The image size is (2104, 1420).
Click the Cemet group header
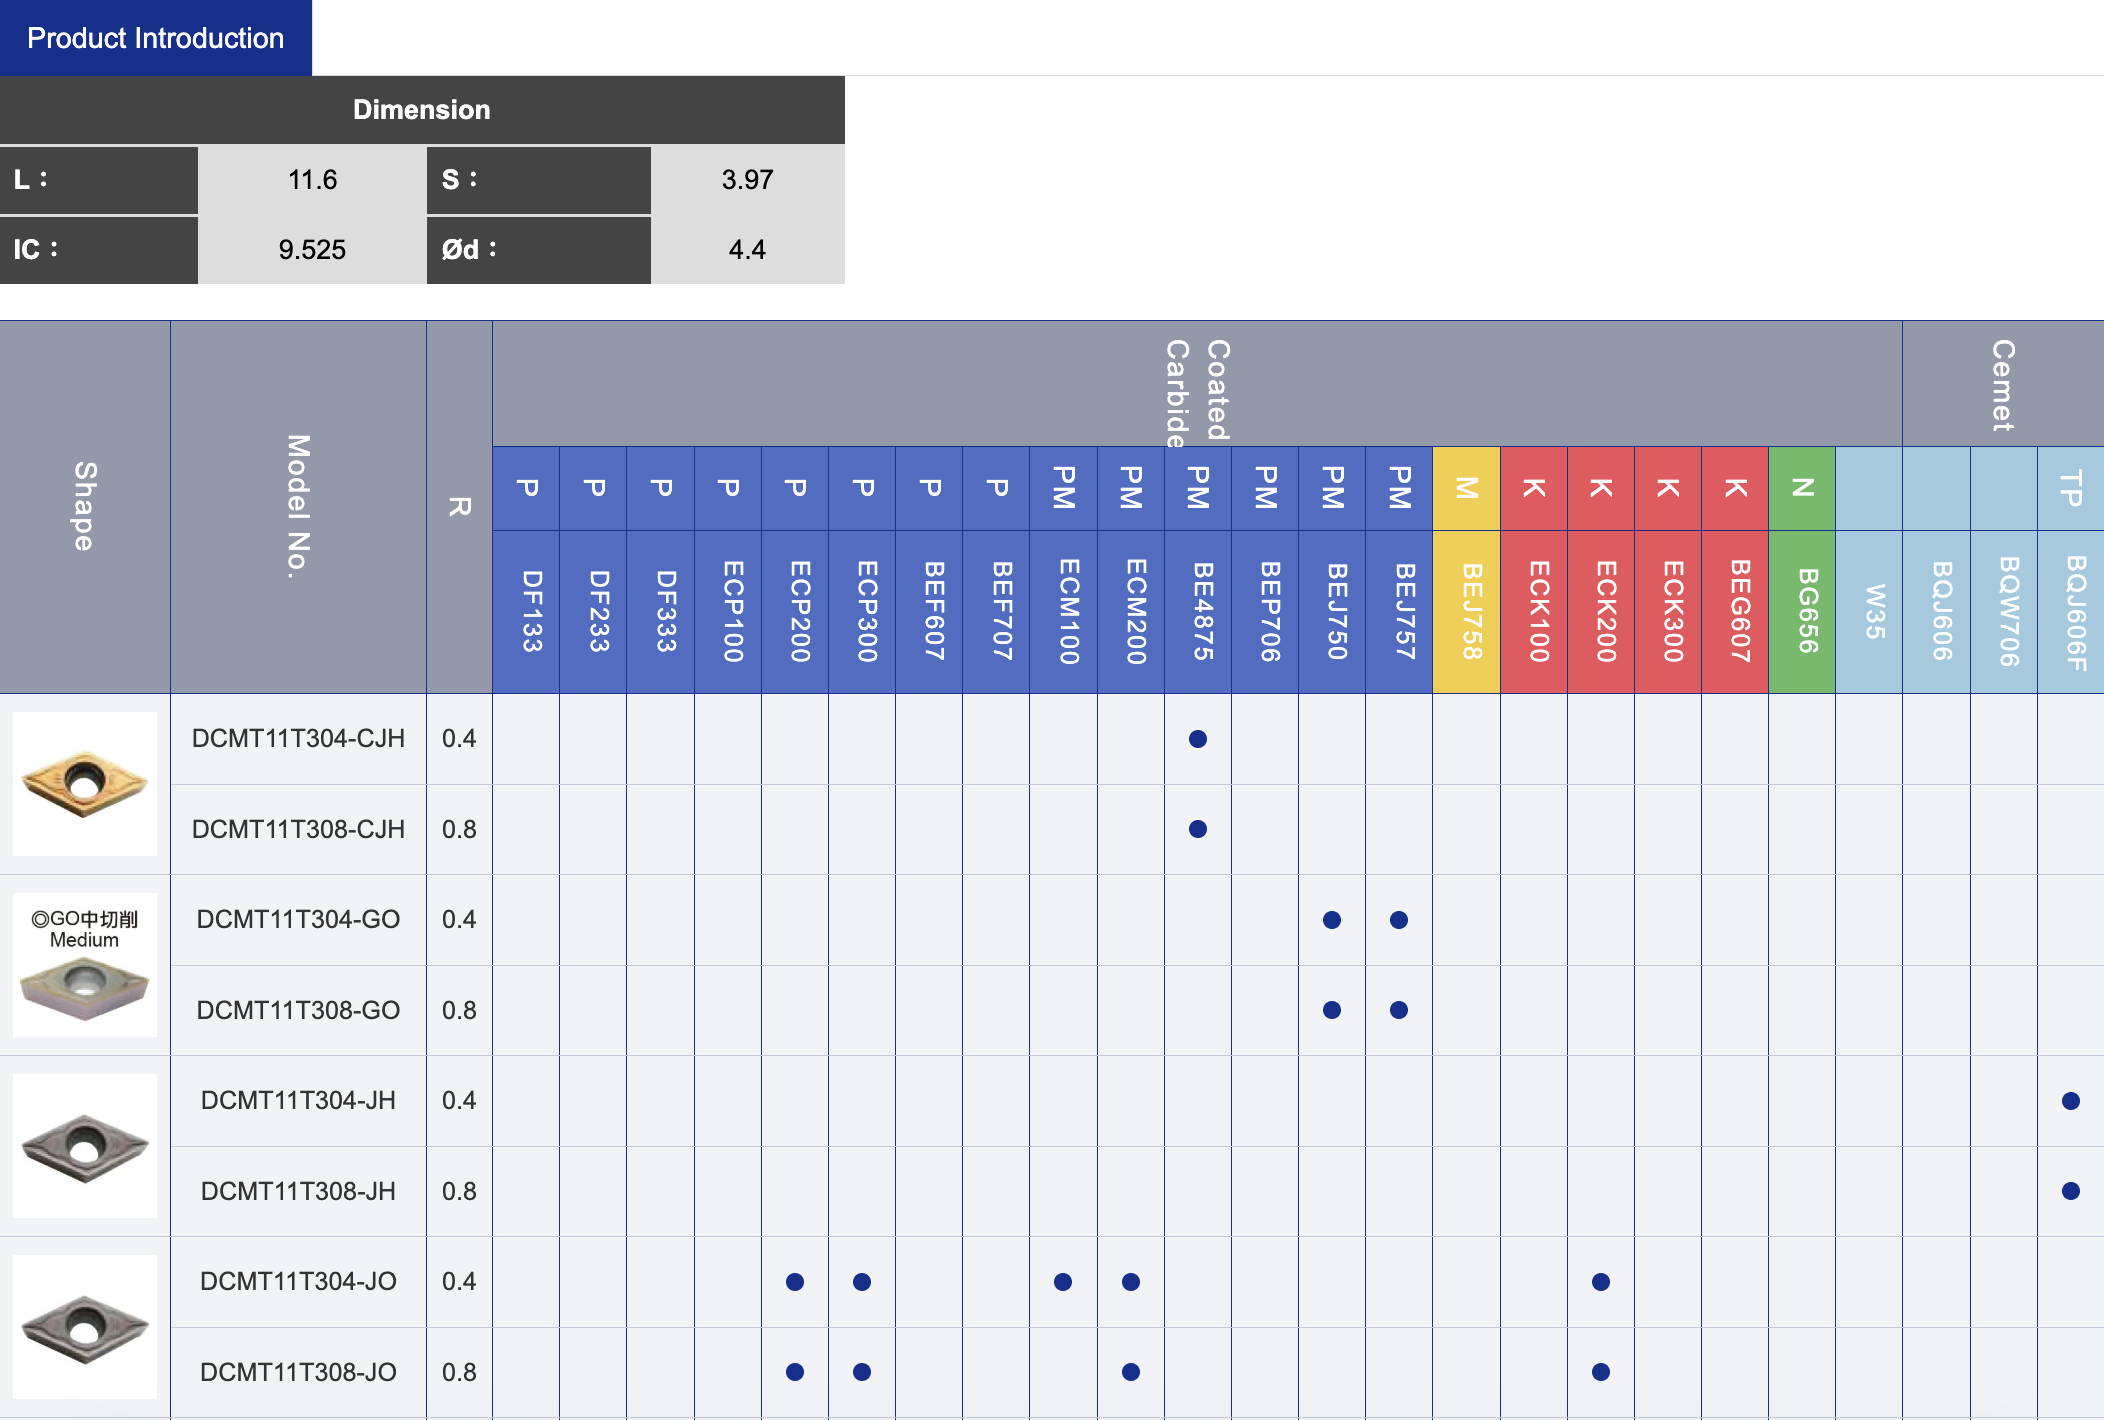2003,384
